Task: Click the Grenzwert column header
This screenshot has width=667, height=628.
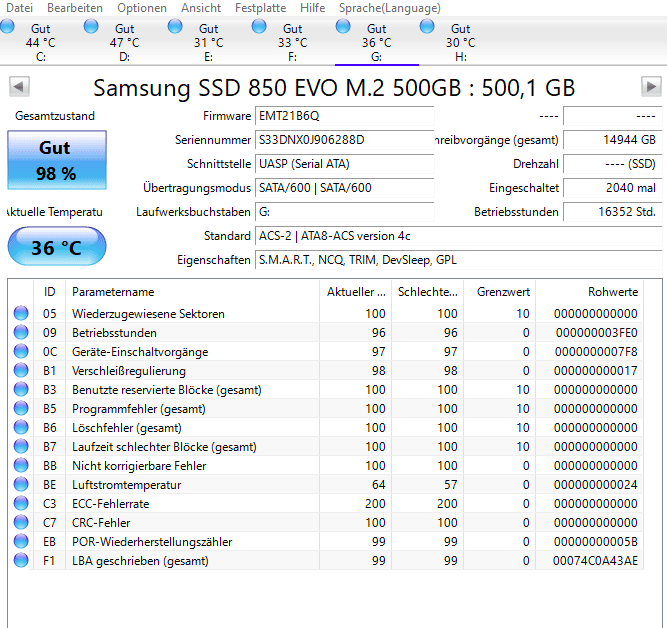Action: coord(500,292)
